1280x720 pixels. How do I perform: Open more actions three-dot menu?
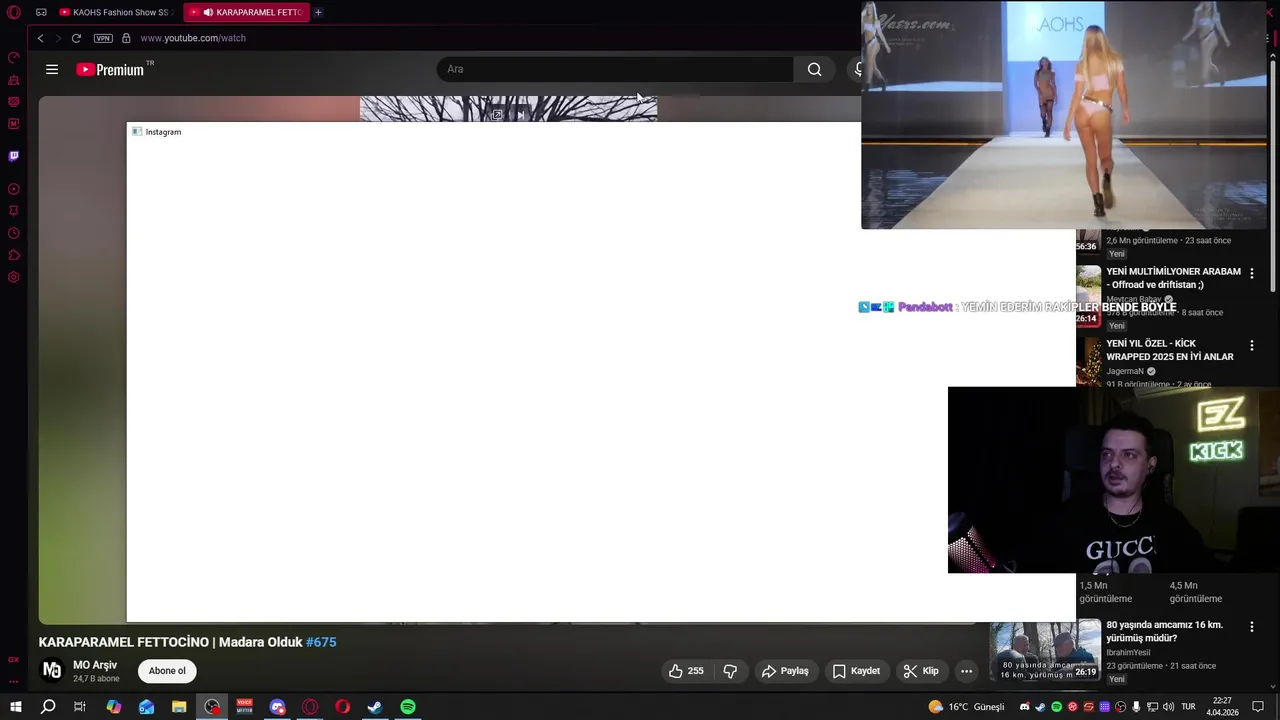(x=966, y=671)
